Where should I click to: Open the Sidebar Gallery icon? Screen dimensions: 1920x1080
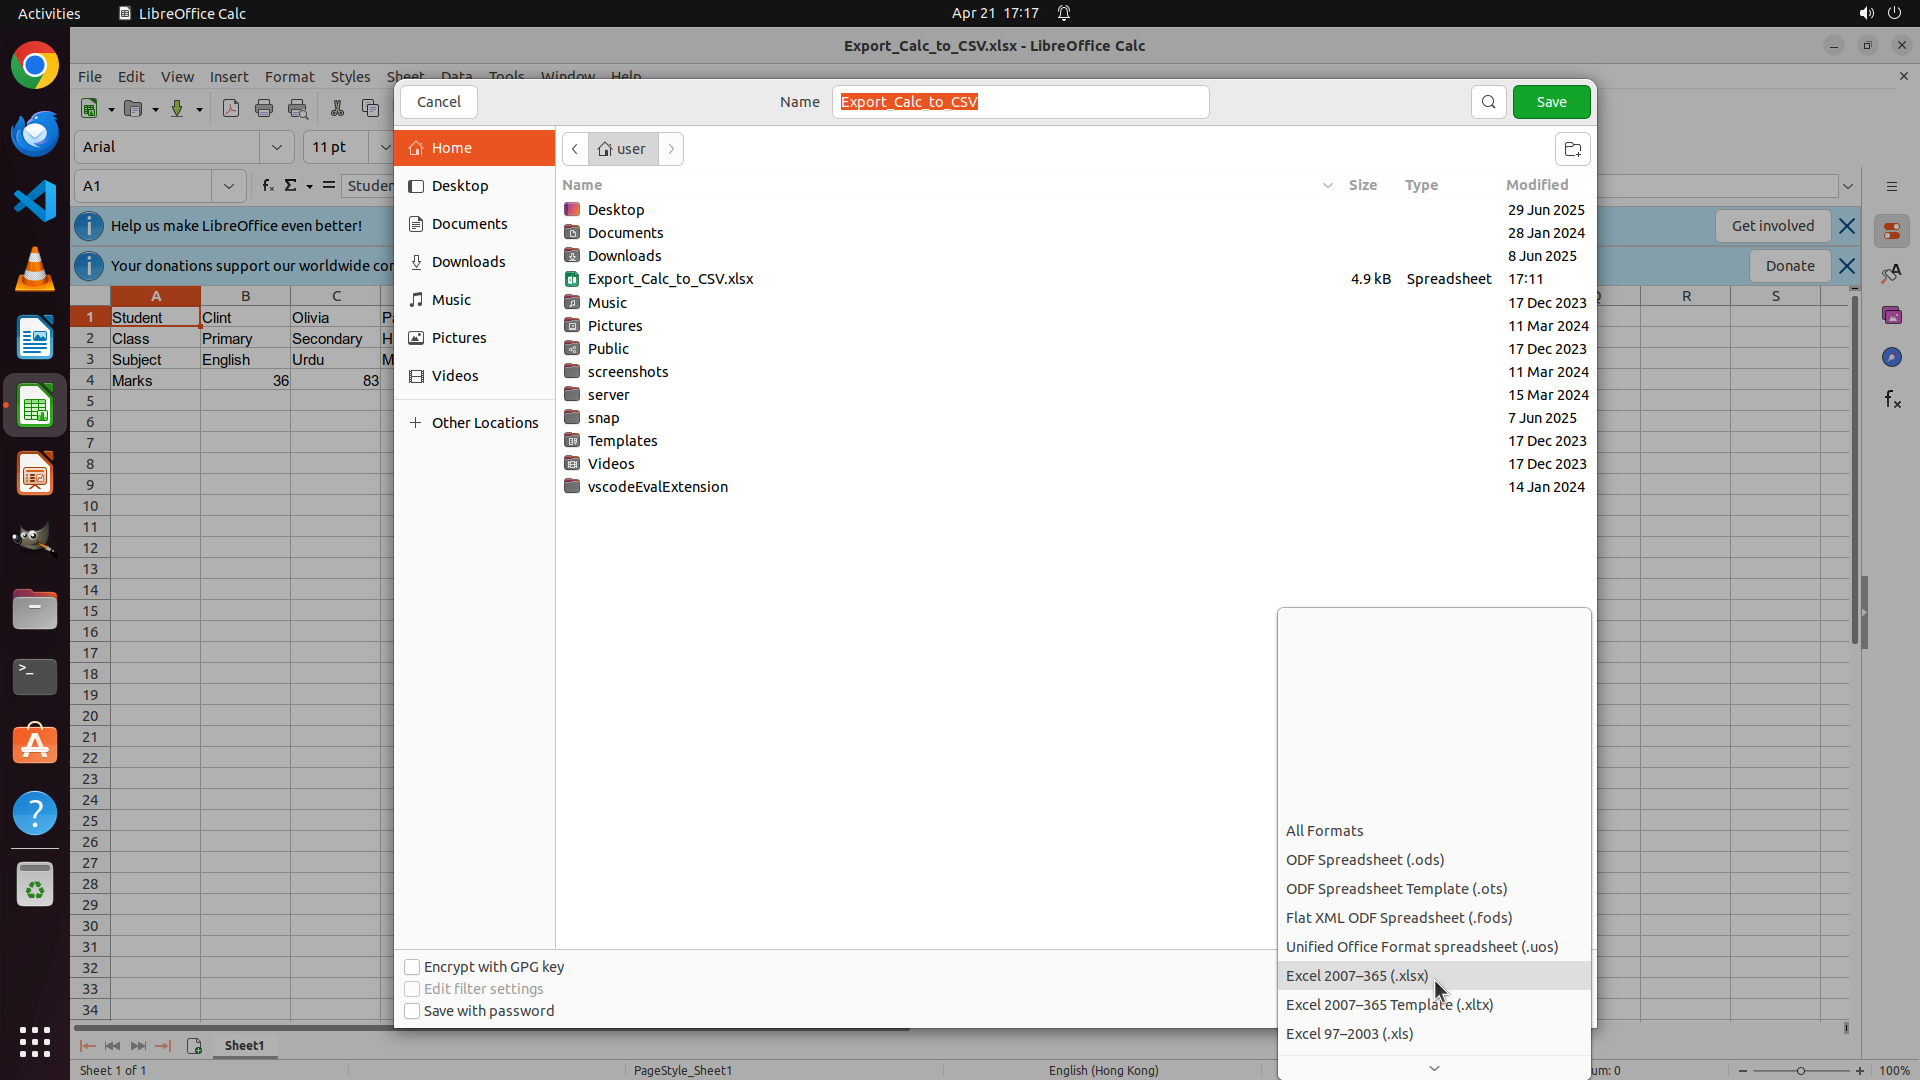click(1891, 315)
